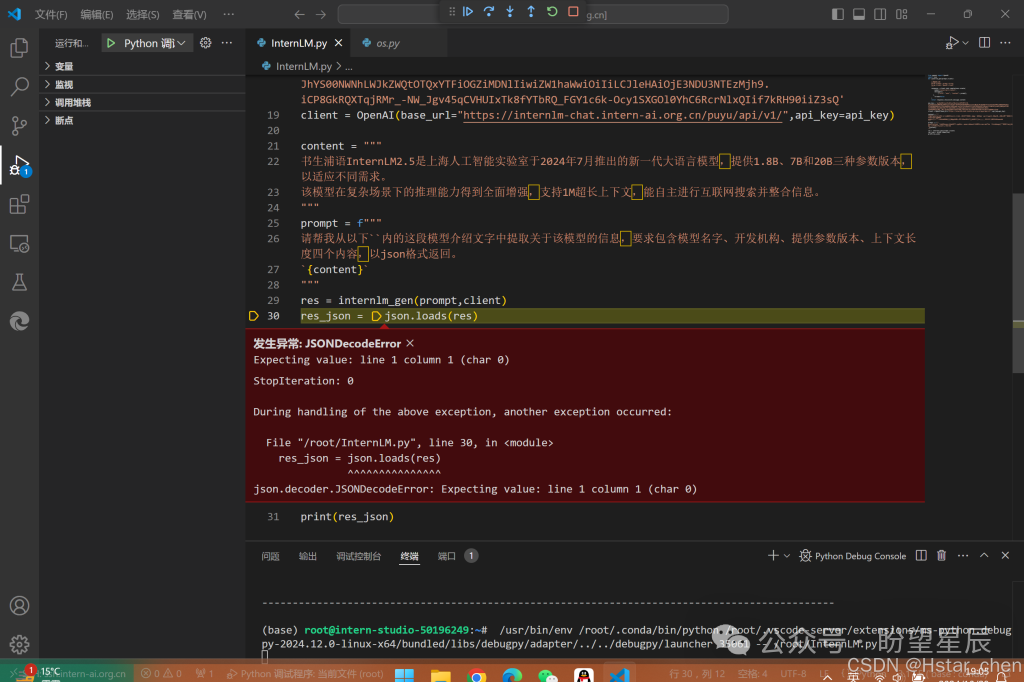The height and width of the screenshot is (682, 1024).
Task: Open the 编辑(E) menu
Action: (97, 14)
